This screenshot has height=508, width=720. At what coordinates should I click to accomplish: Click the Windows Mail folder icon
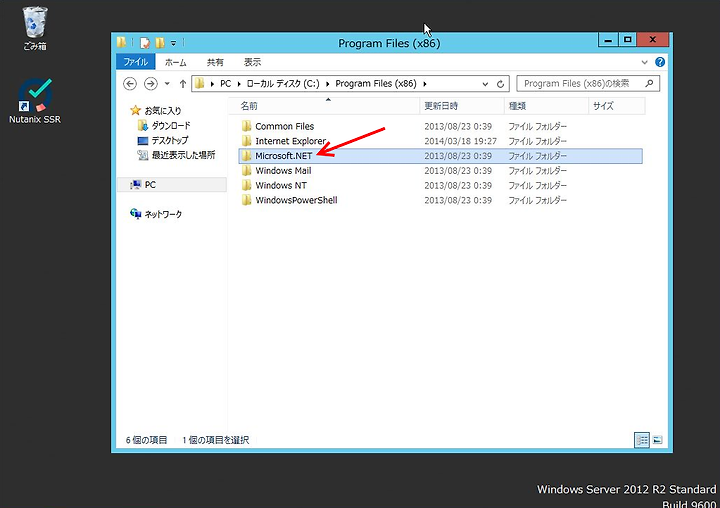(x=247, y=170)
